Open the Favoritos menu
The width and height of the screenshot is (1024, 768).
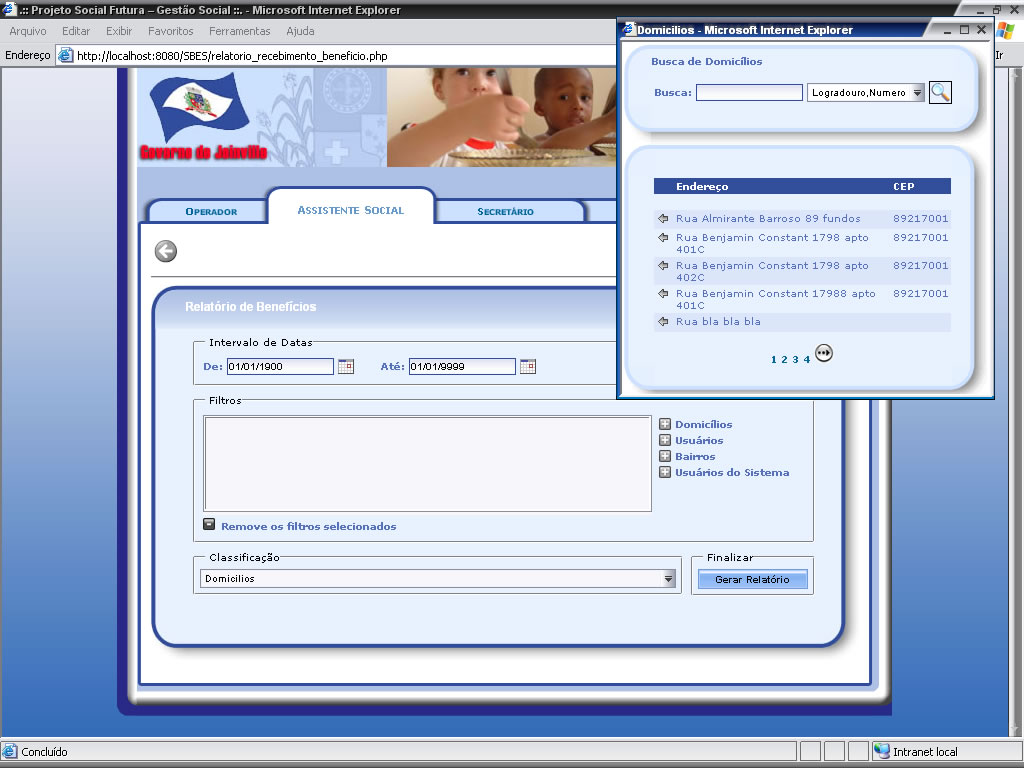coord(170,31)
